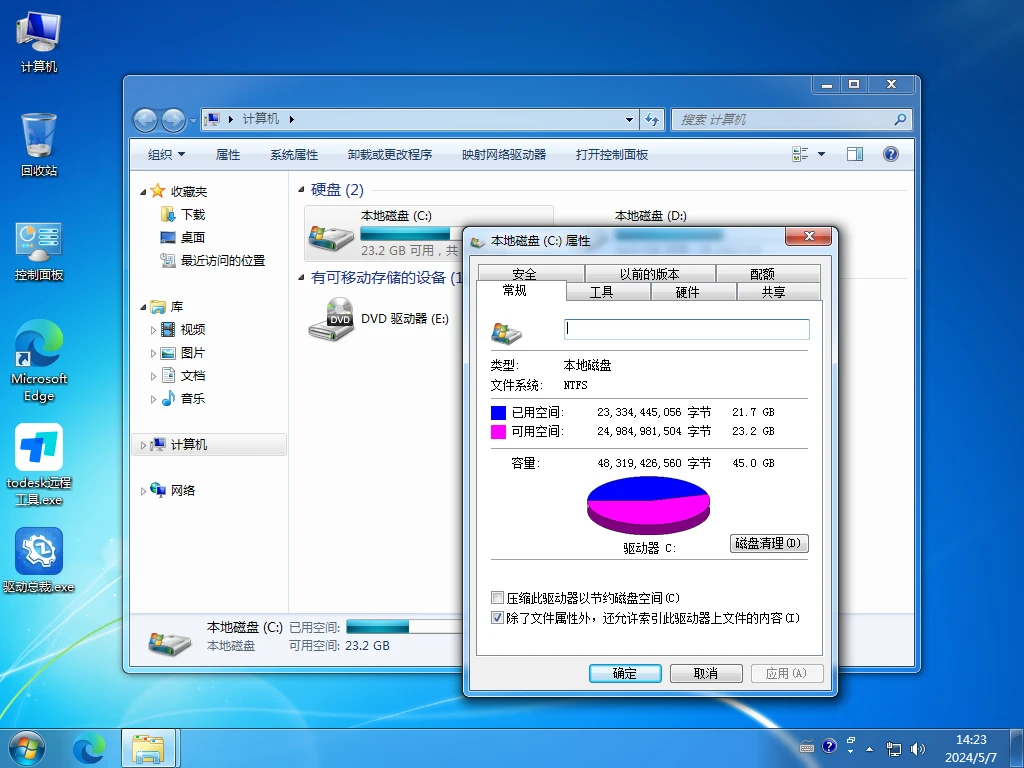Click the Explorer back navigation button
1024x768 pixels.
tap(145, 120)
